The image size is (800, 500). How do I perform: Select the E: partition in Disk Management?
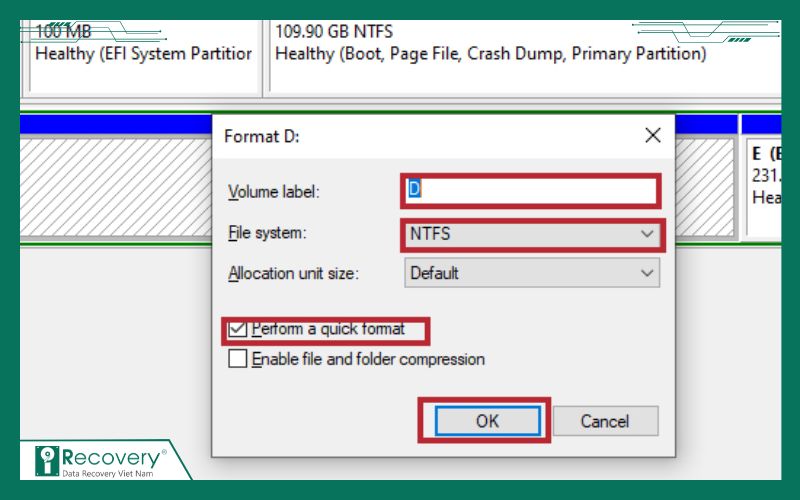[763, 186]
